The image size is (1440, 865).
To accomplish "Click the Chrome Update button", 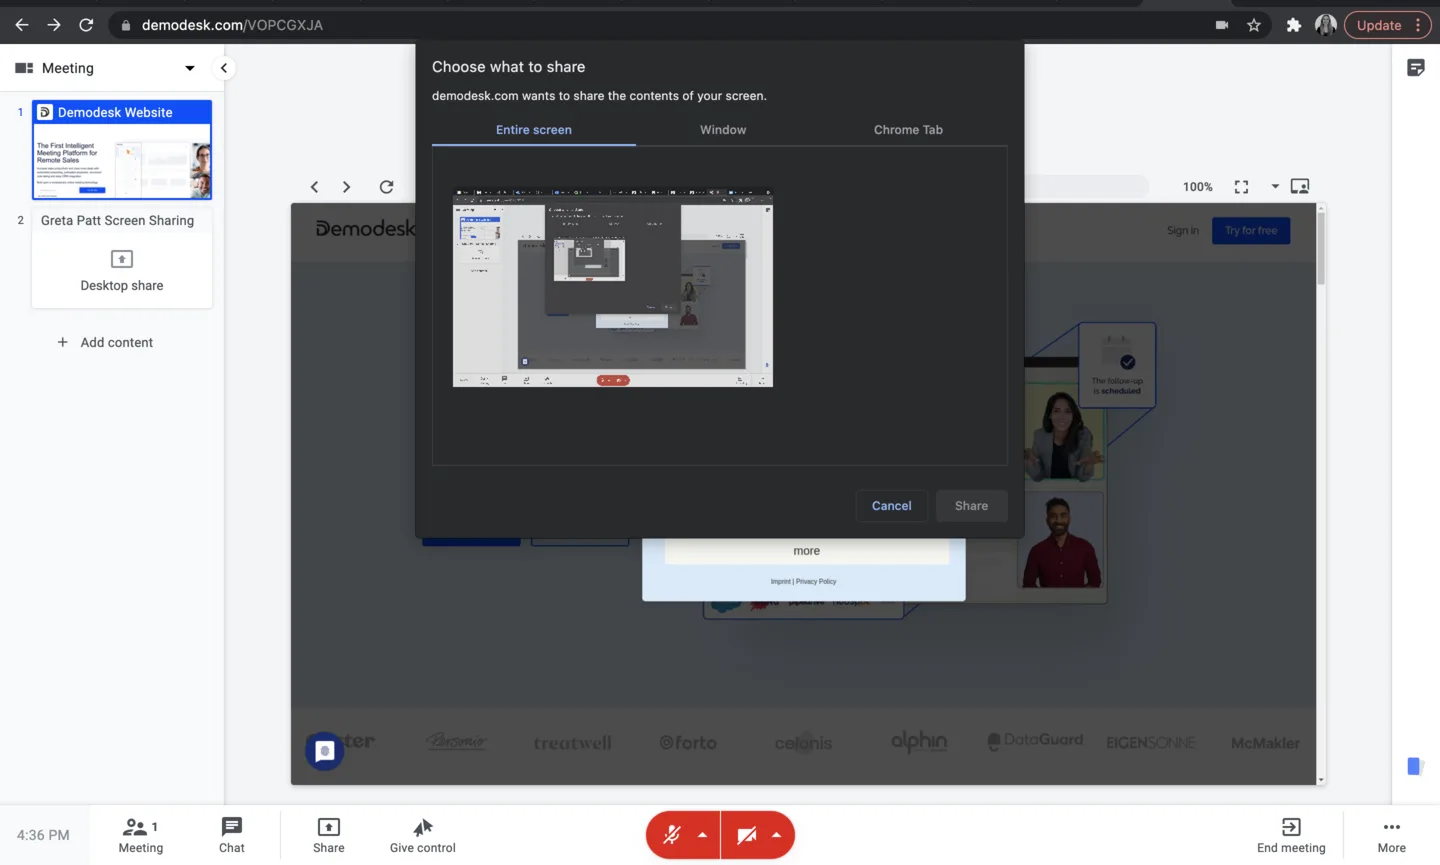I will (1388, 25).
